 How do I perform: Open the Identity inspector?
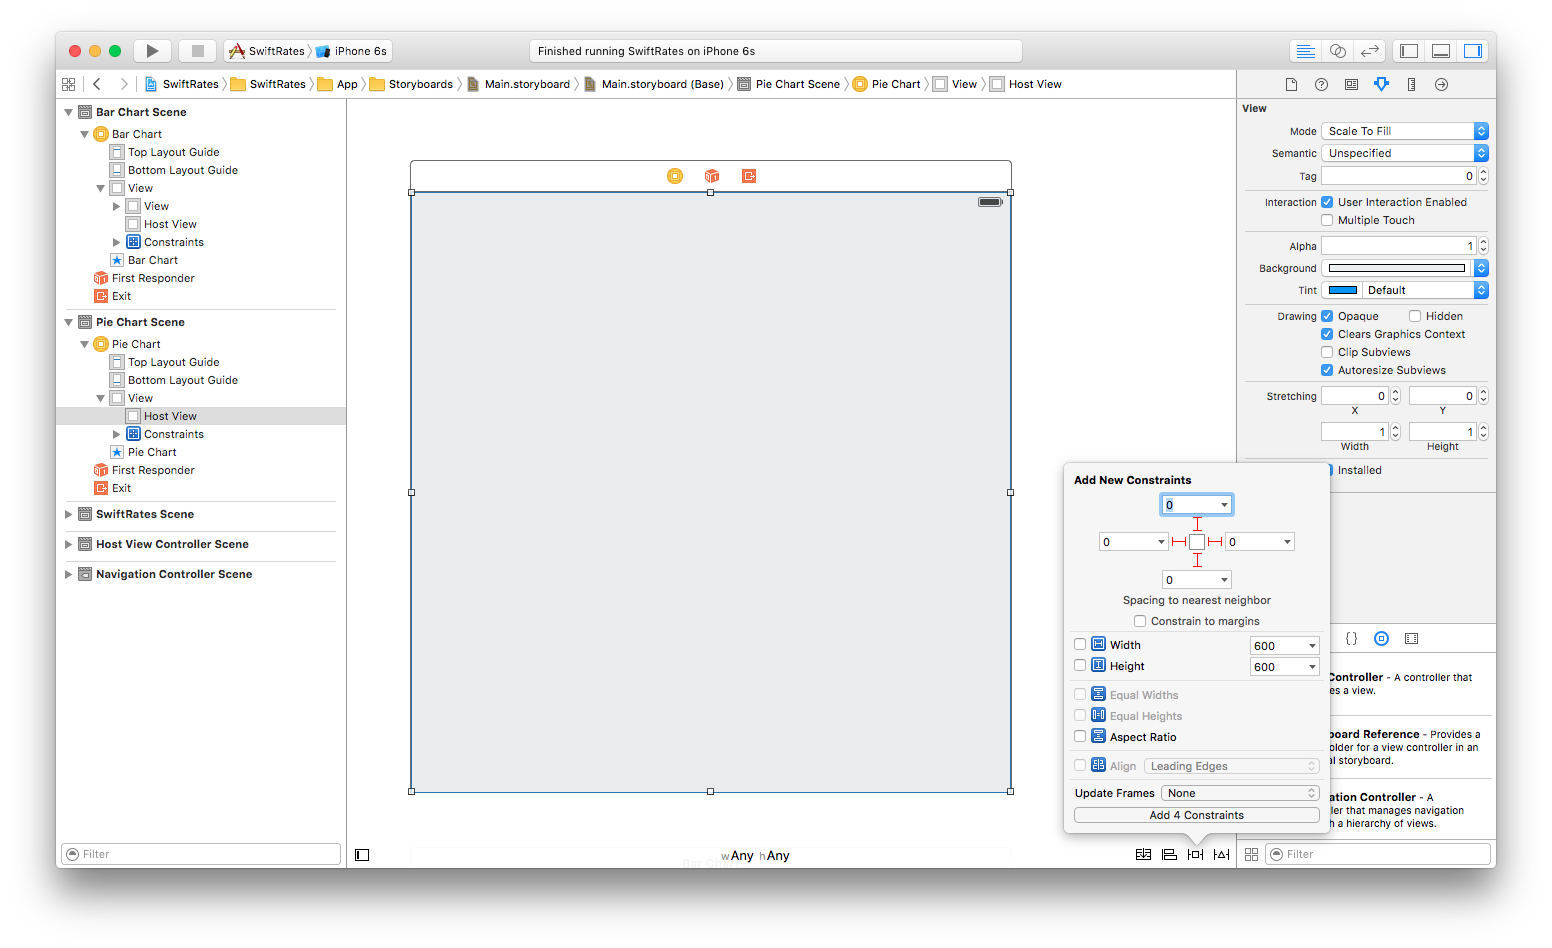1350,84
